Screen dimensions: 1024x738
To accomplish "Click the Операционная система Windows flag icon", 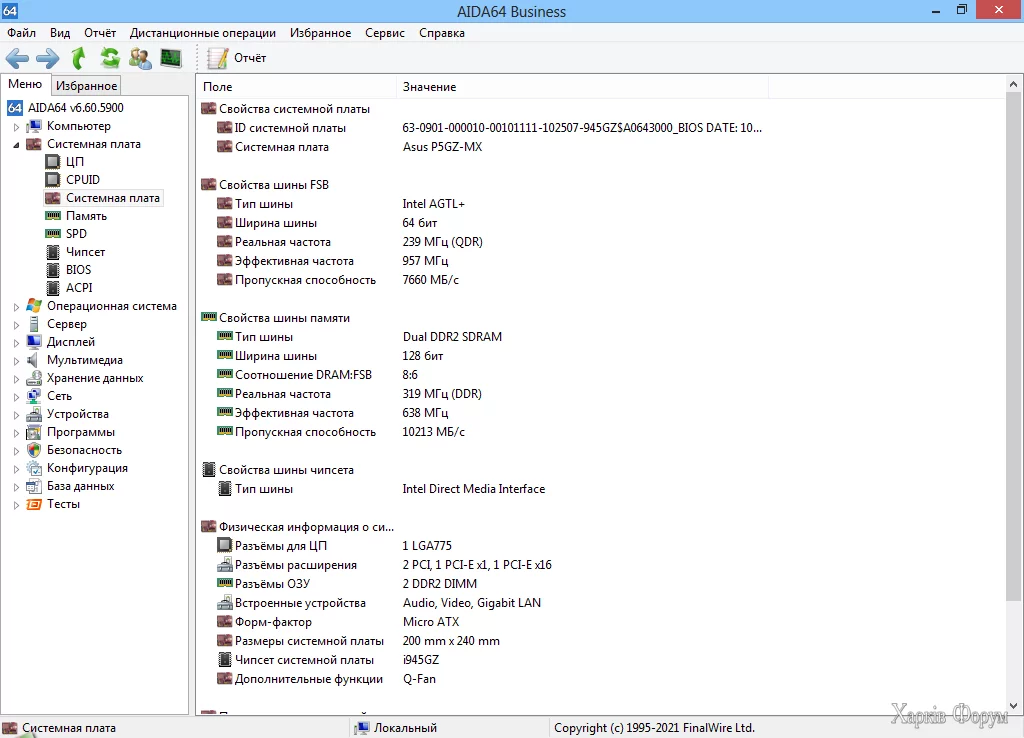I will pyautogui.click(x=34, y=306).
